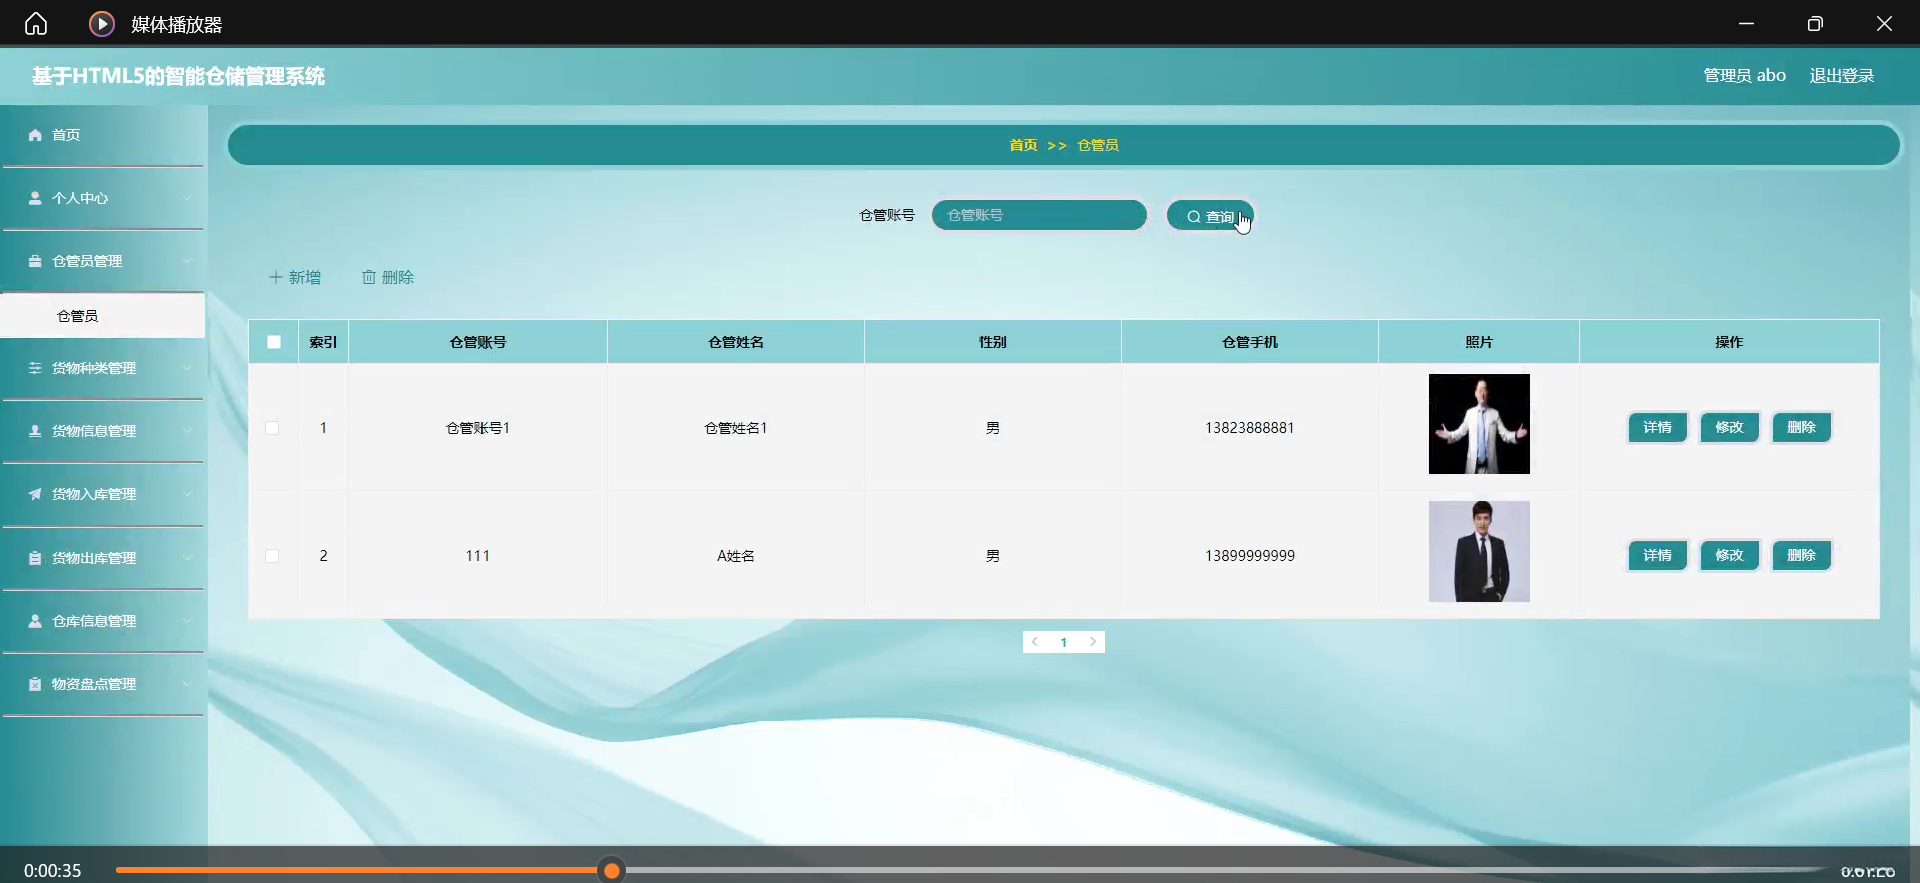Click 详情 for the 仓管账号1 row
1920x883 pixels.
1657,428
